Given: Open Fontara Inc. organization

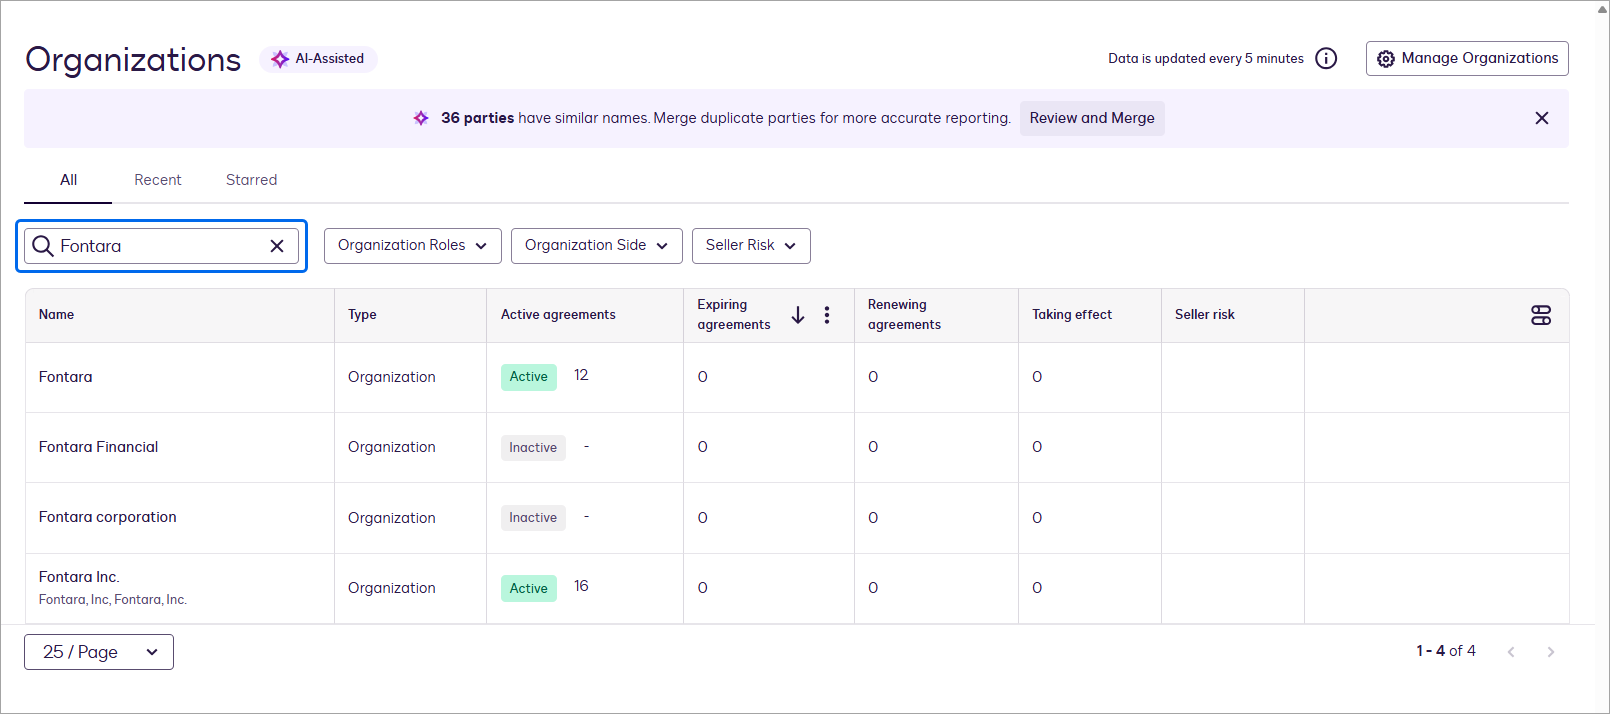Looking at the screenshot, I should point(79,577).
